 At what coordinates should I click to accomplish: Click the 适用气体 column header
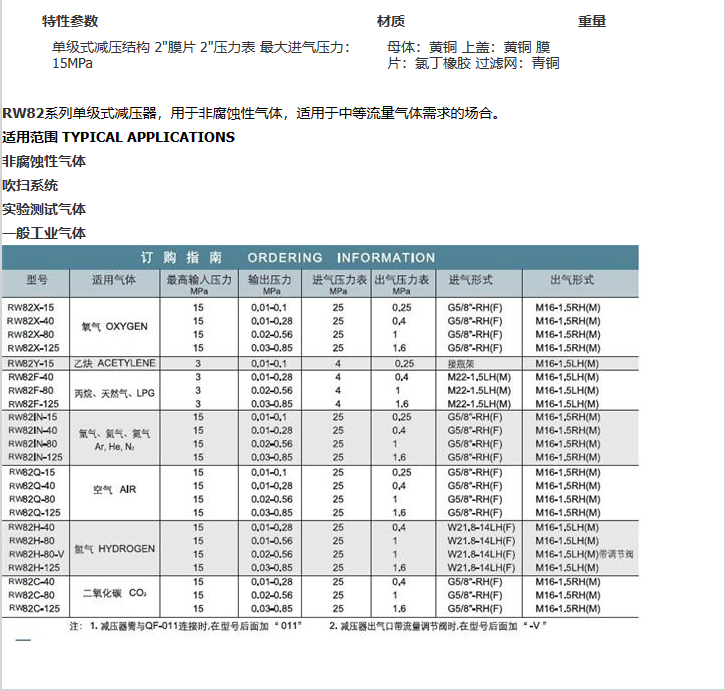click(113, 280)
